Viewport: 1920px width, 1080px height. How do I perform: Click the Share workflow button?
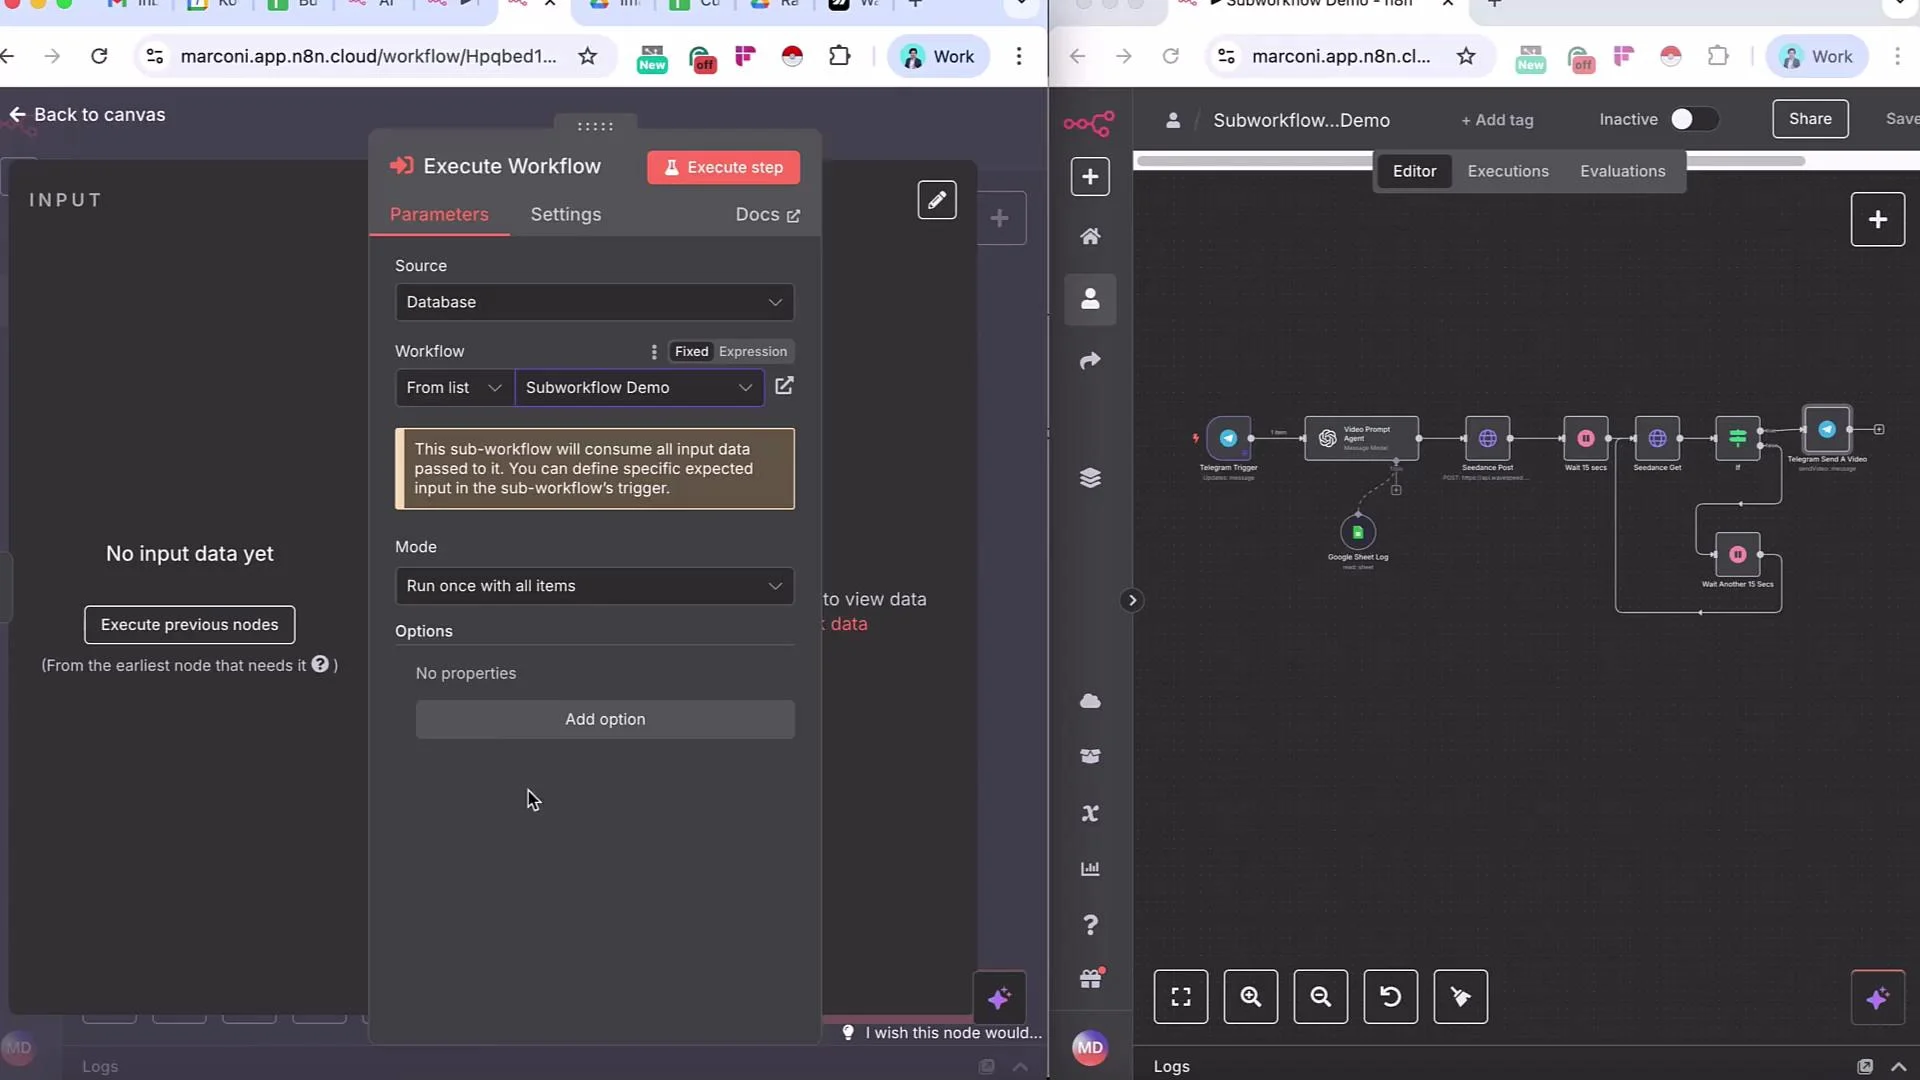pyautogui.click(x=1810, y=119)
